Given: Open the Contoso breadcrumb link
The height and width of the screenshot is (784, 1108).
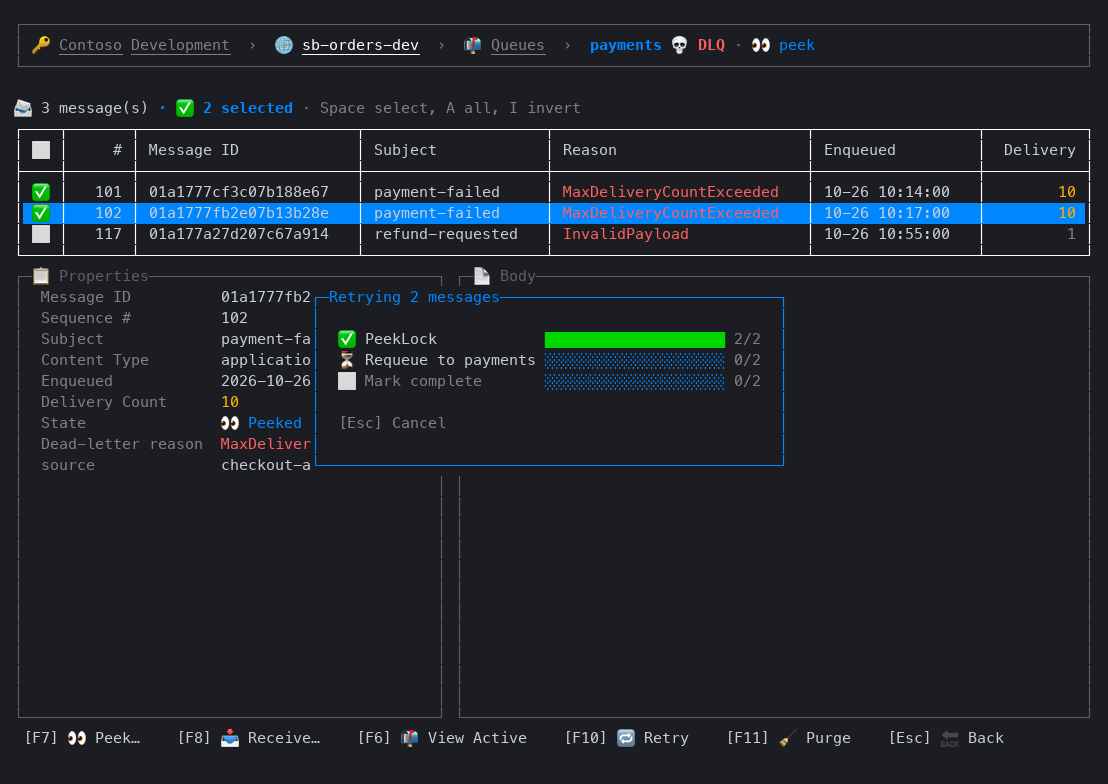Looking at the screenshot, I should point(90,45).
